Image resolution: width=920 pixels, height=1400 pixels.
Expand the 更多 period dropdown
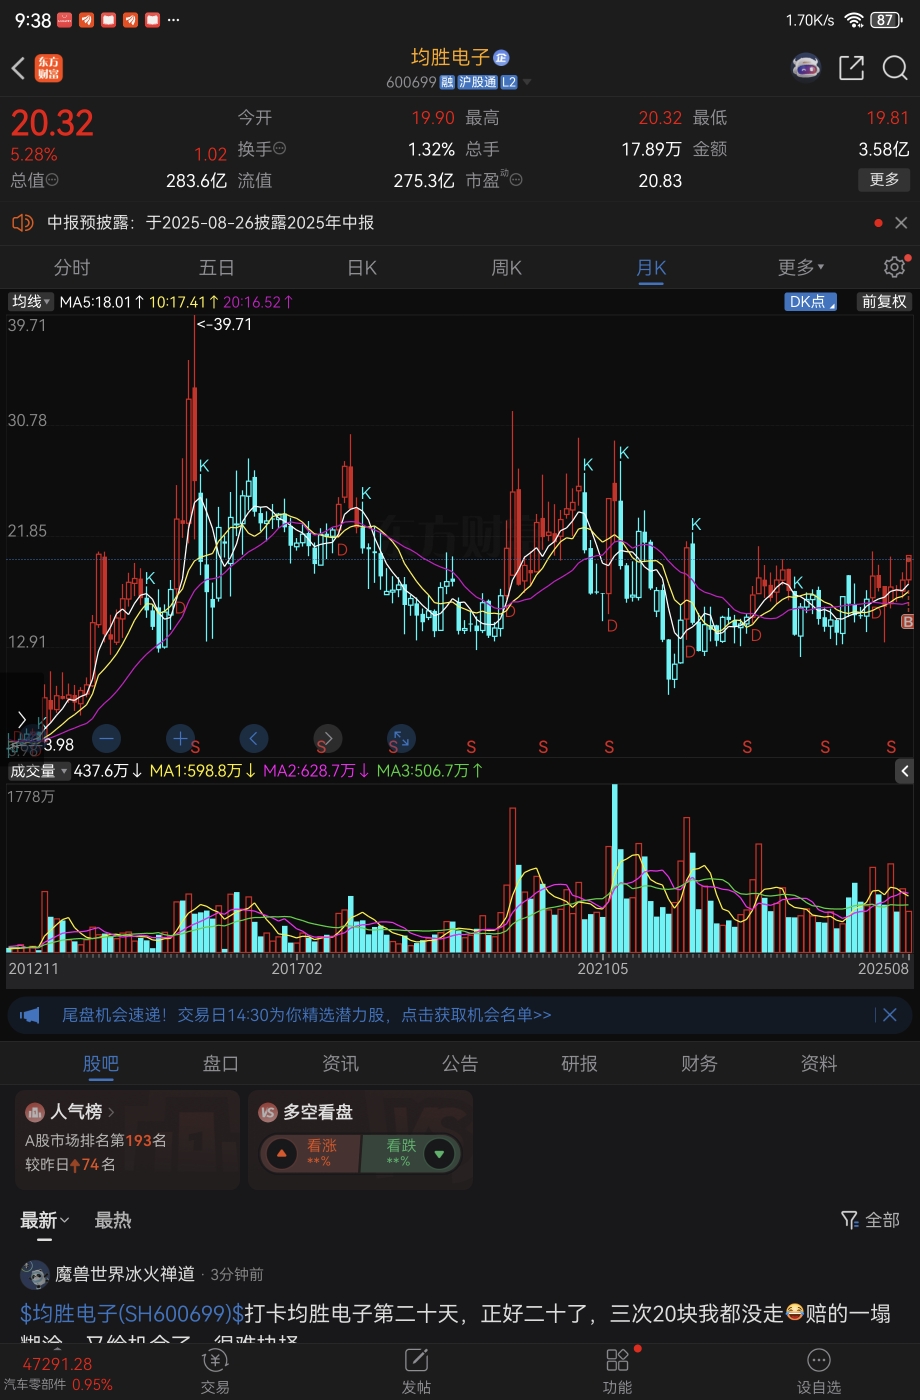[802, 267]
